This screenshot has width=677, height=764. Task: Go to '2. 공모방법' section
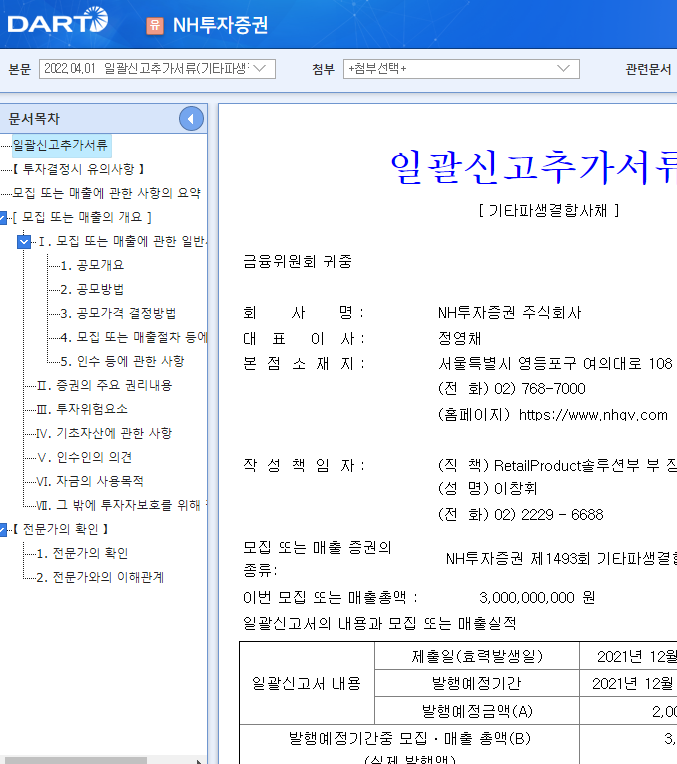click(92, 289)
